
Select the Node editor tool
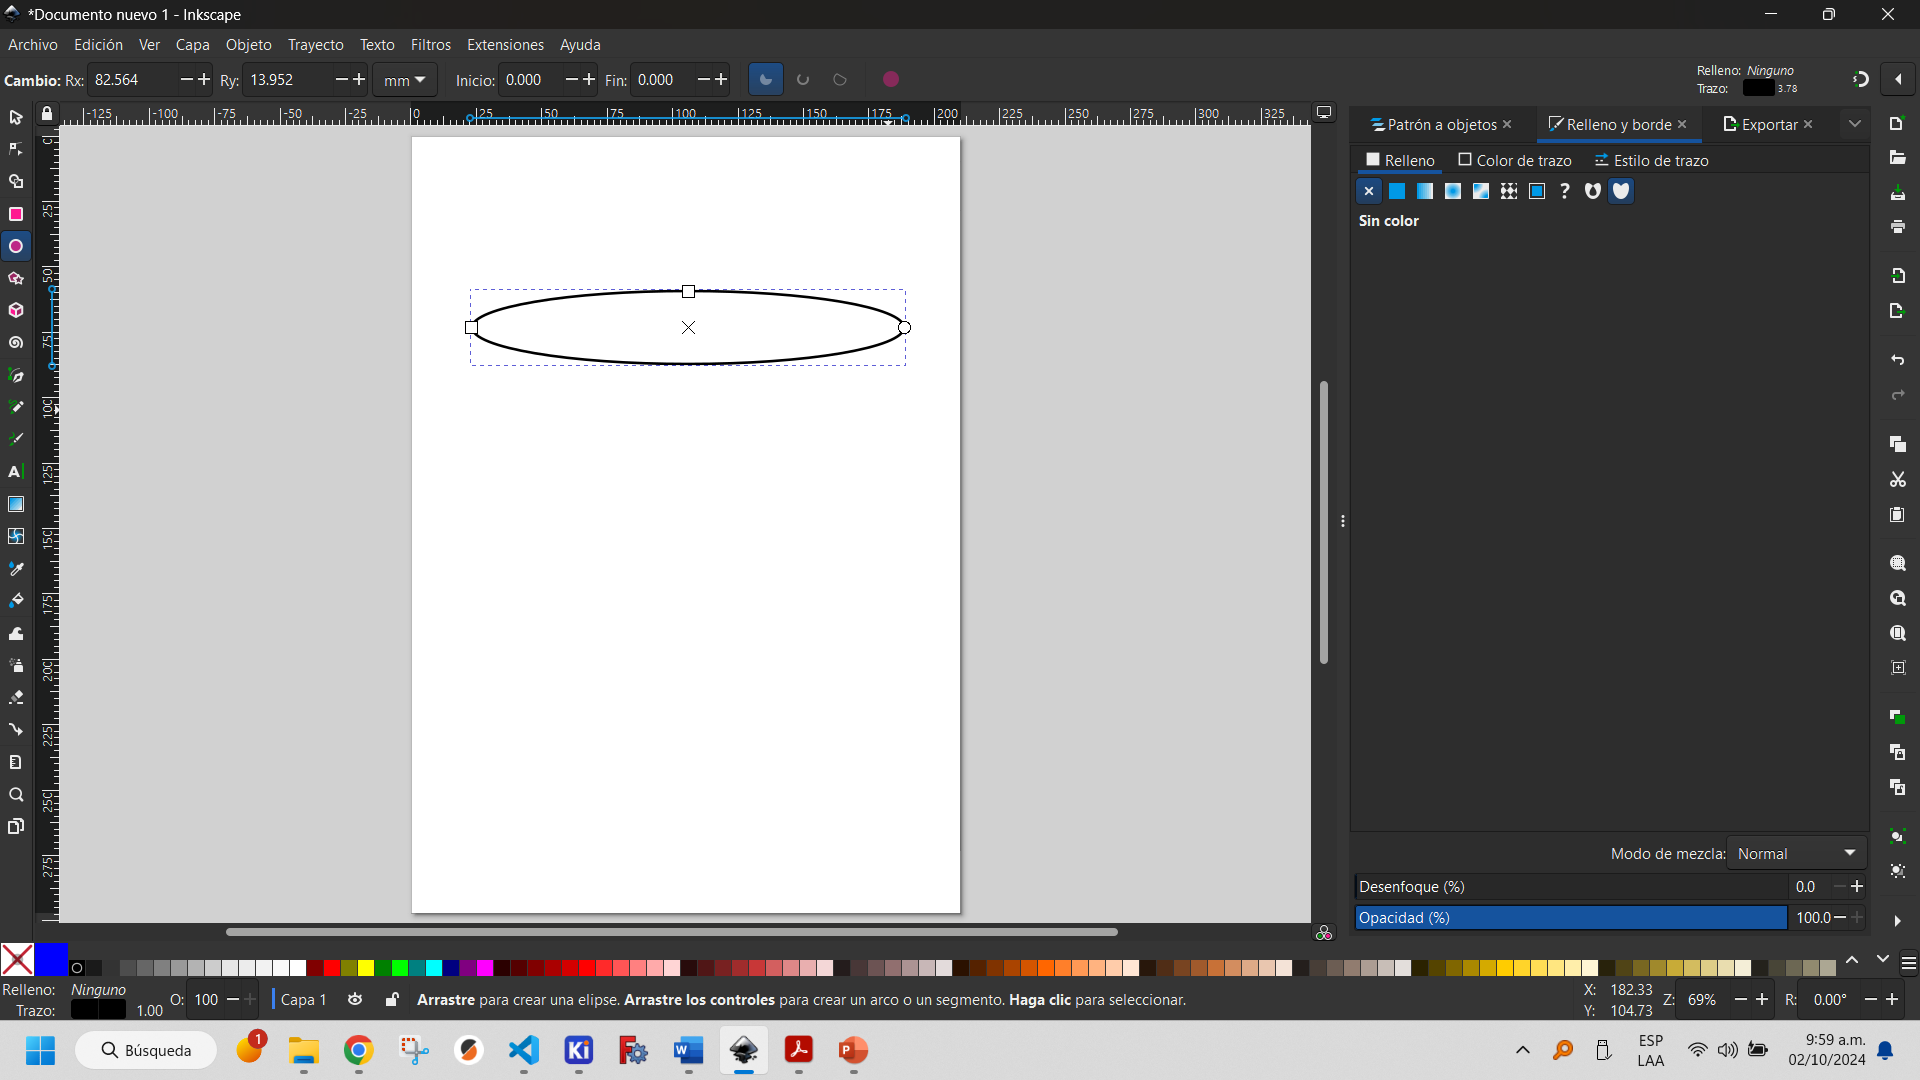tap(16, 149)
